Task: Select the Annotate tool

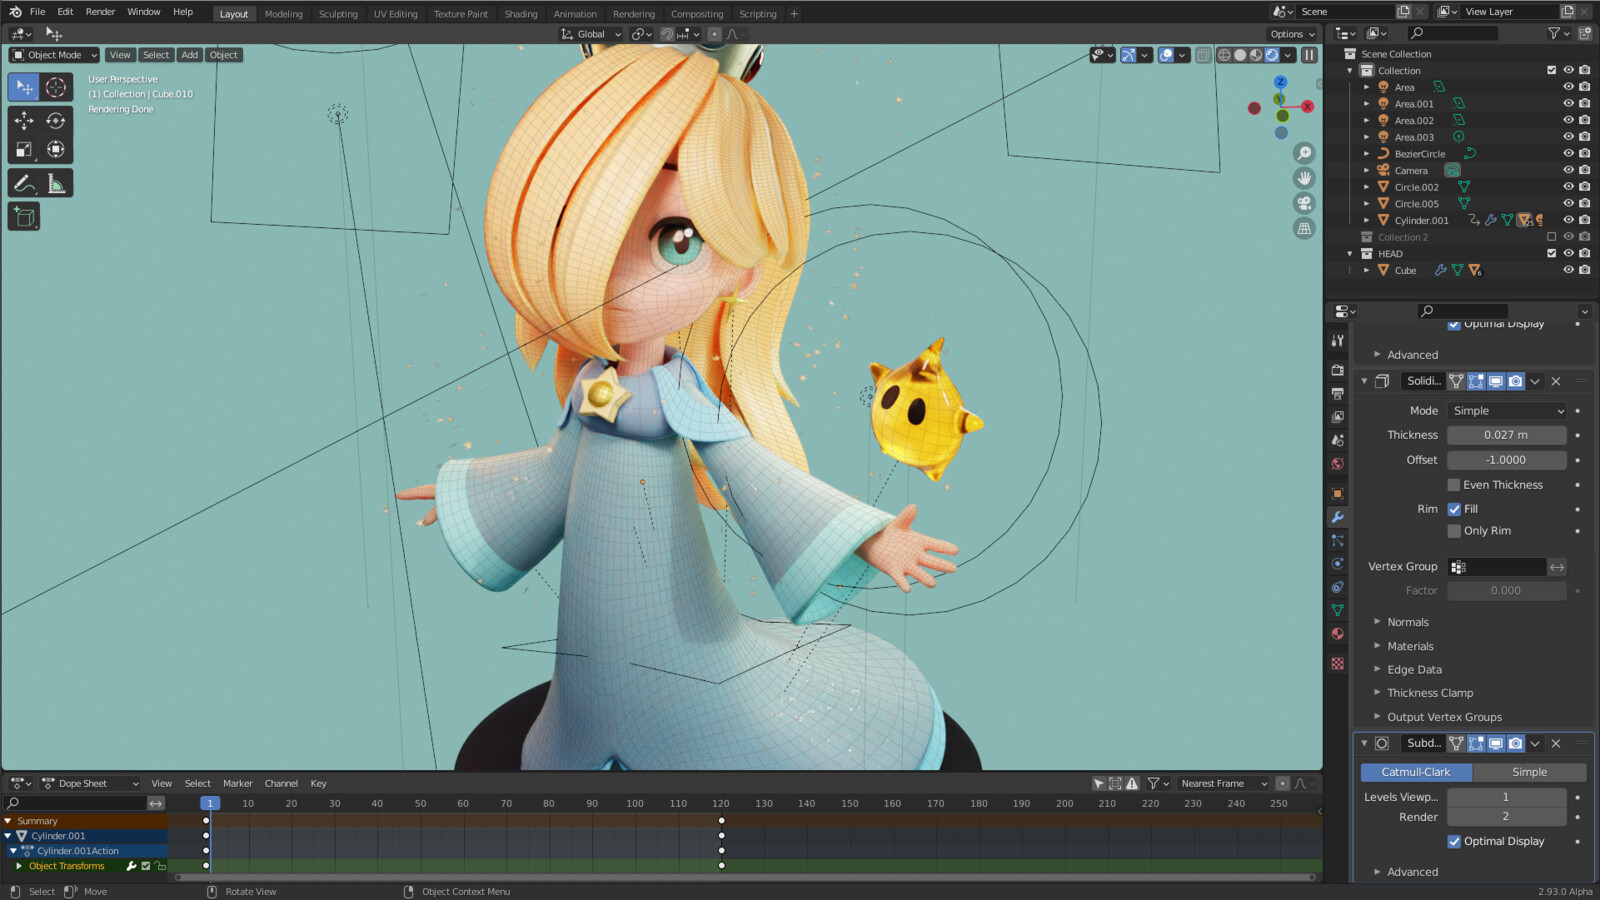Action: (x=24, y=184)
